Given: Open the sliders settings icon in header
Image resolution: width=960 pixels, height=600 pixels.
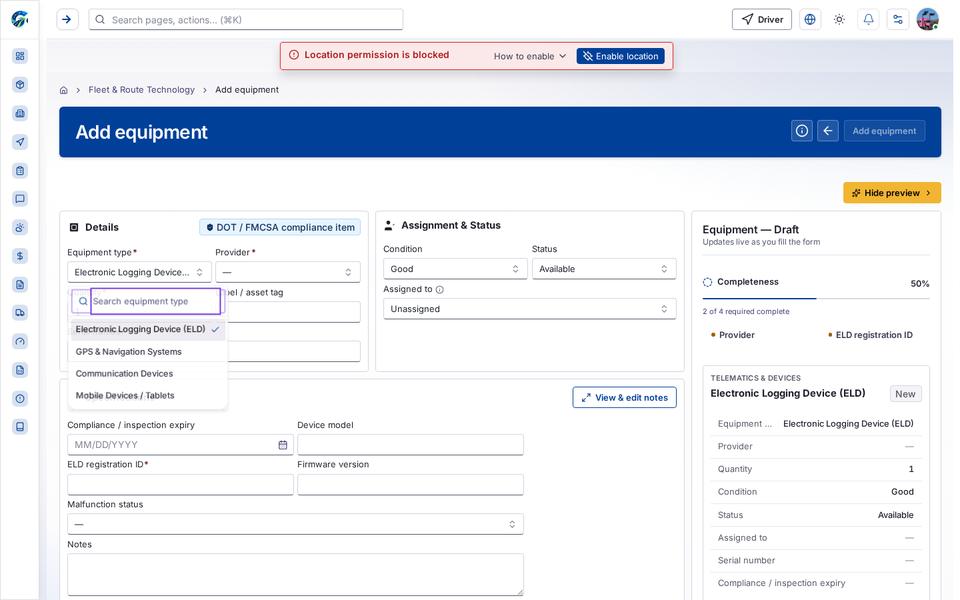Looking at the screenshot, I should [x=898, y=20].
